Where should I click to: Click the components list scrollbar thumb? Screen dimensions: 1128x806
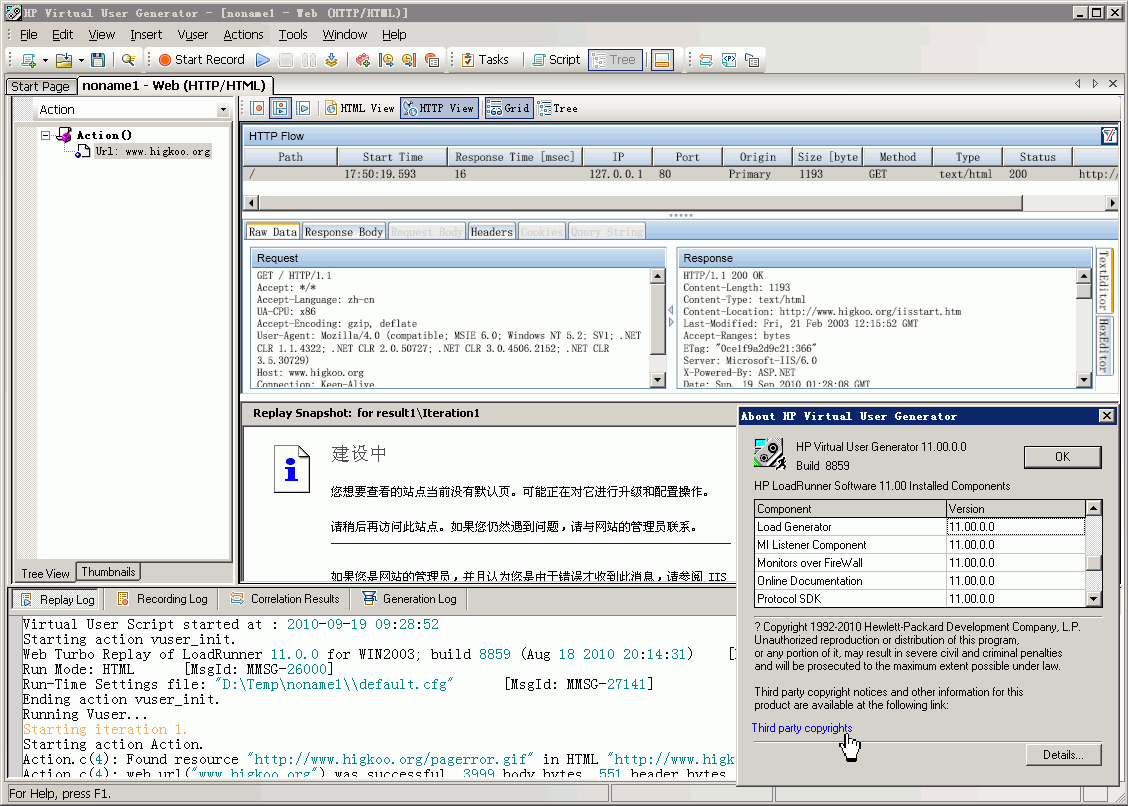click(1093, 562)
